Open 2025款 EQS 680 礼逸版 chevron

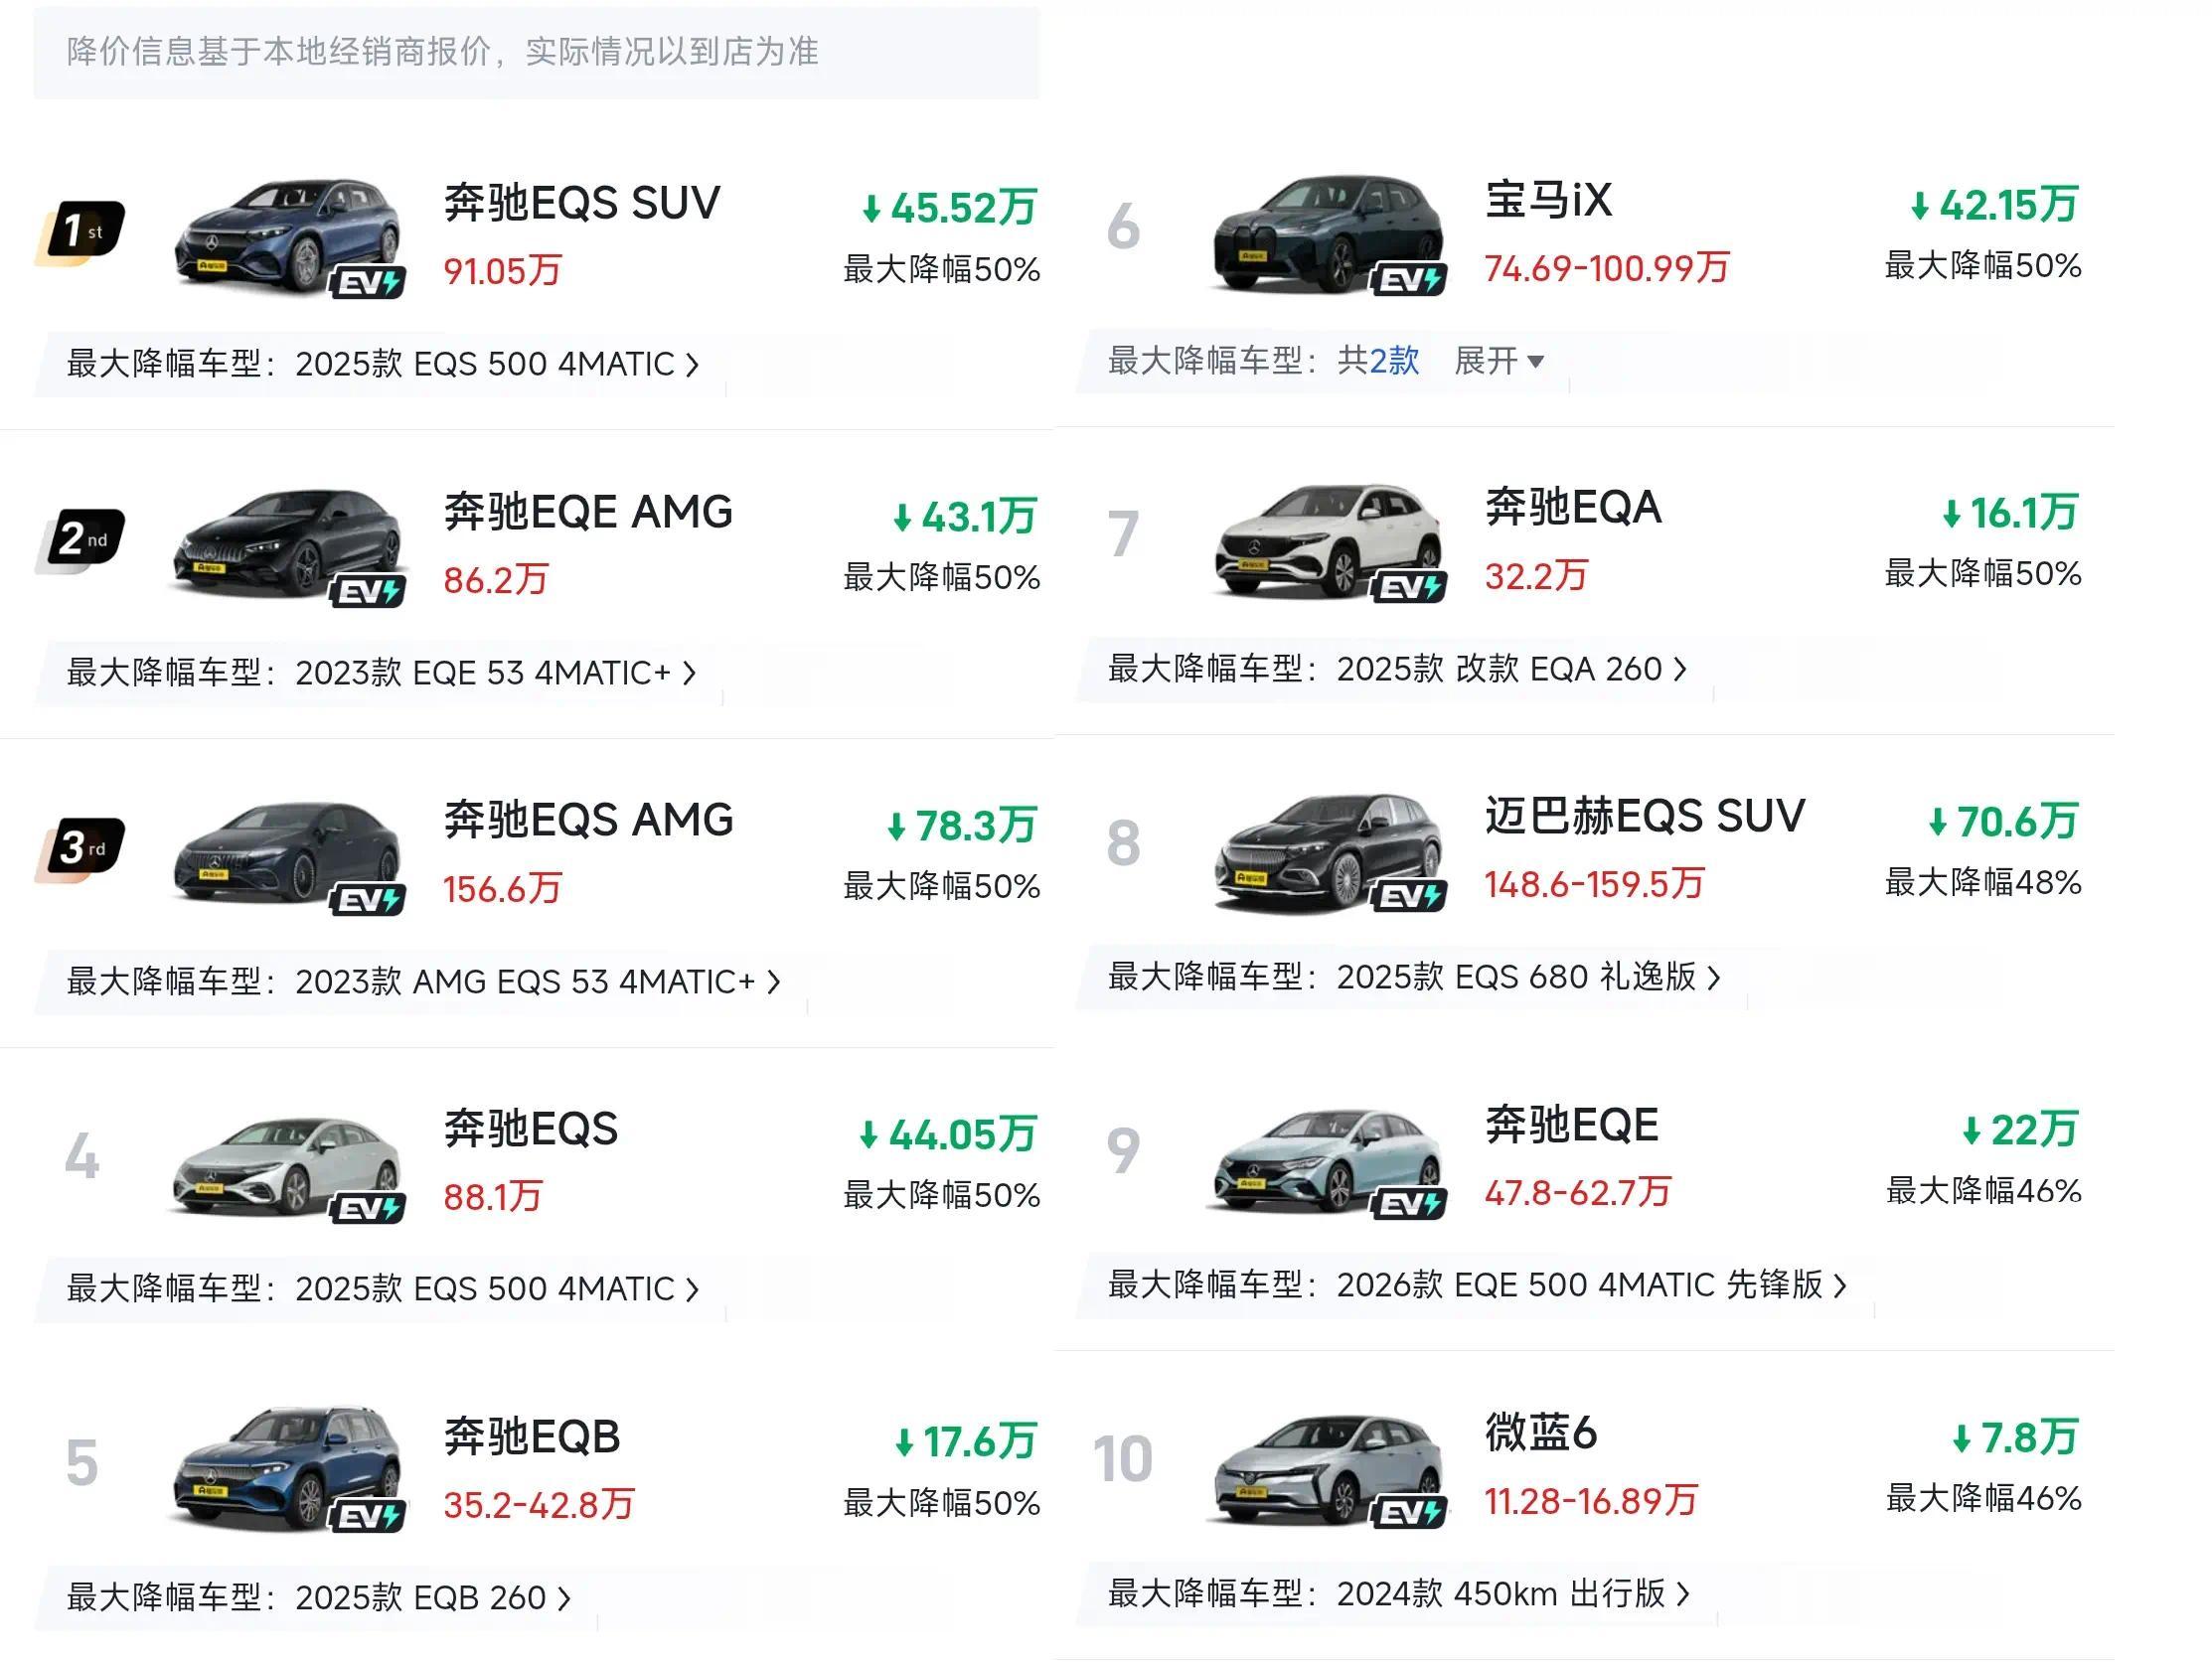click(1714, 977)
